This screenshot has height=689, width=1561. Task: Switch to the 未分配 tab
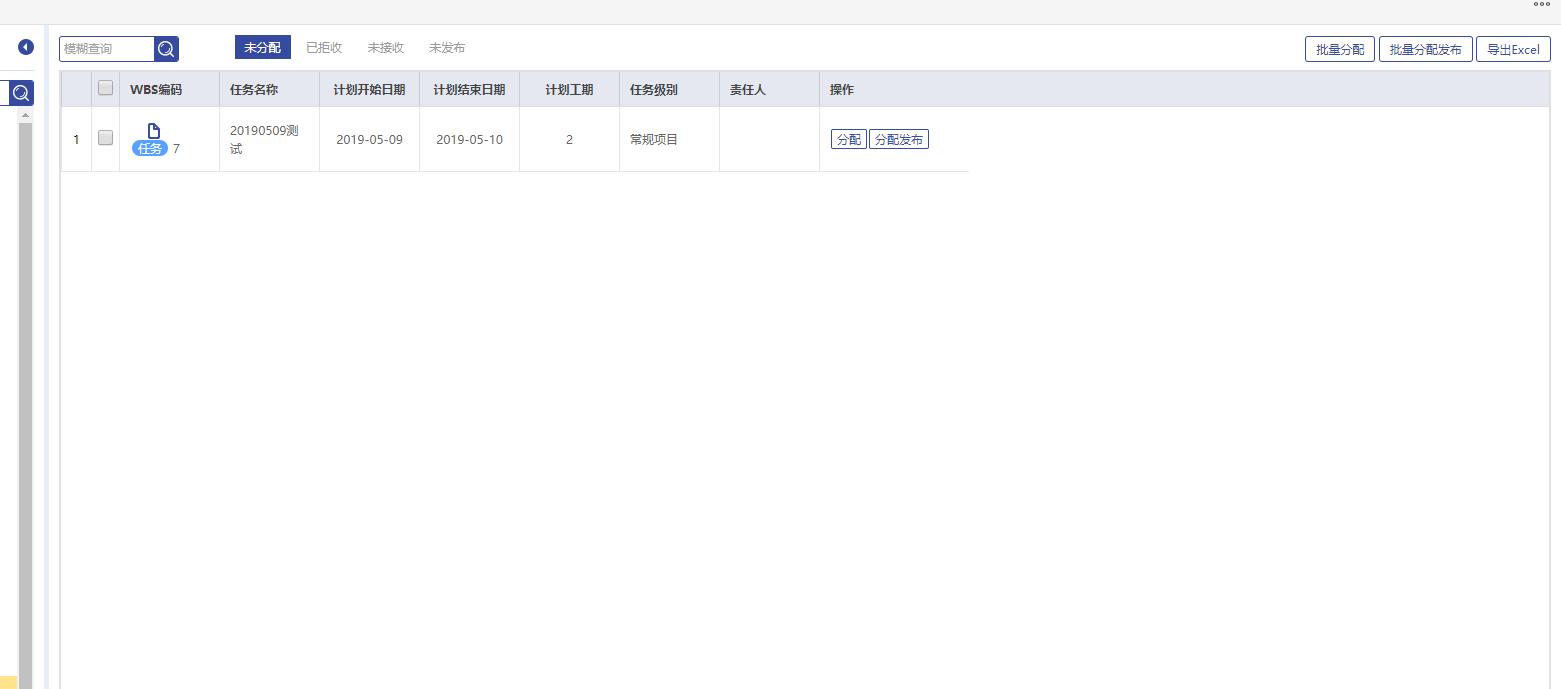tap(262, 48)
